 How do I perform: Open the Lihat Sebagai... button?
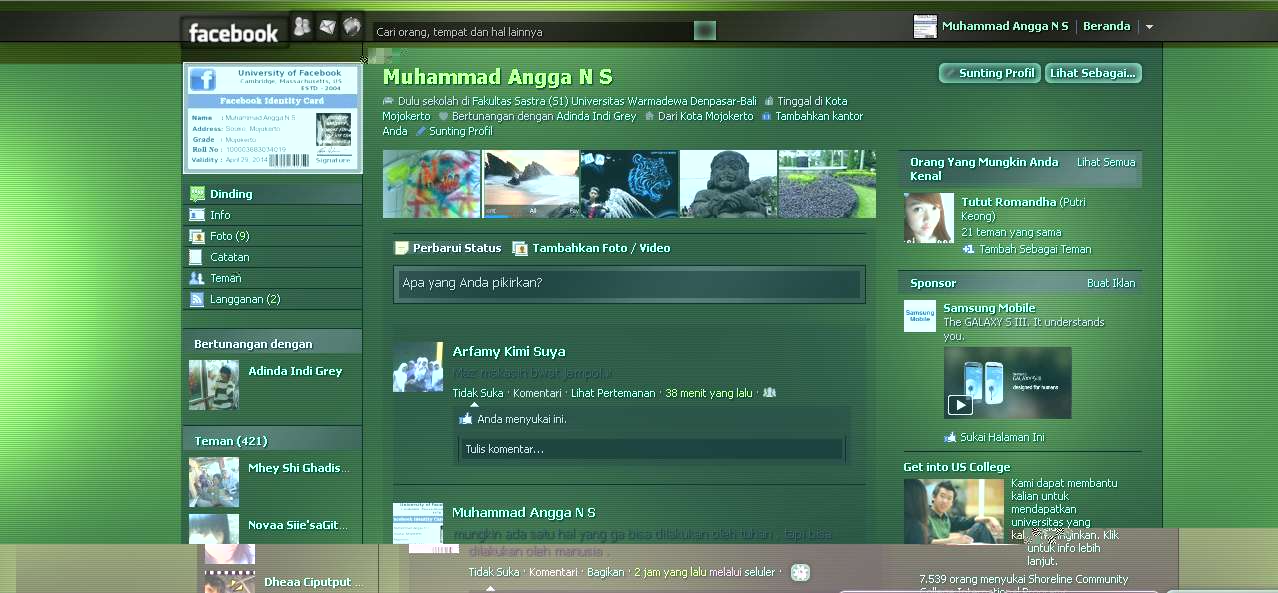pyautogui.click(x=1093, y=73)
